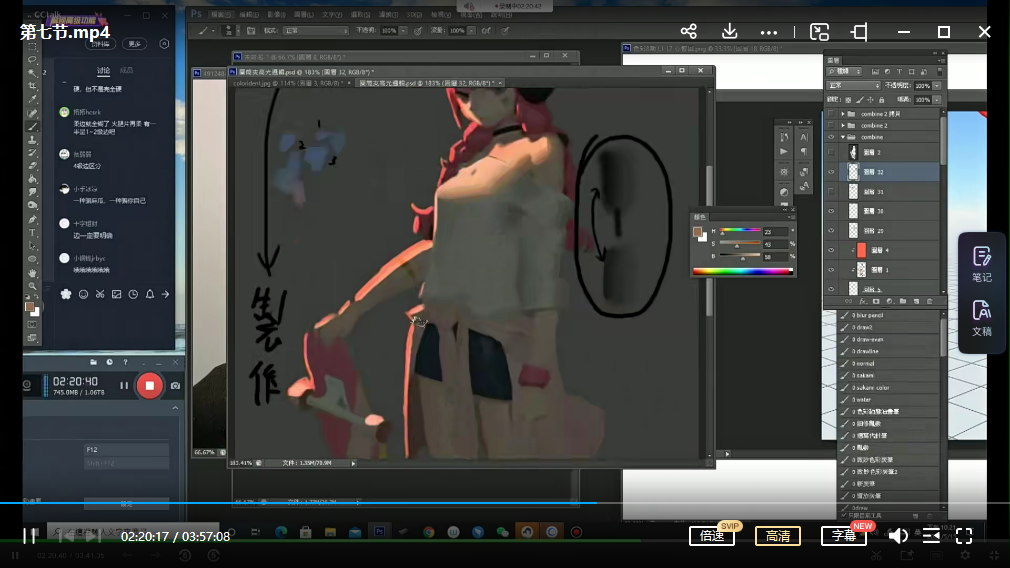
Task: Click the foreground color swatch in color panel
Action: (x=697, y=231)
